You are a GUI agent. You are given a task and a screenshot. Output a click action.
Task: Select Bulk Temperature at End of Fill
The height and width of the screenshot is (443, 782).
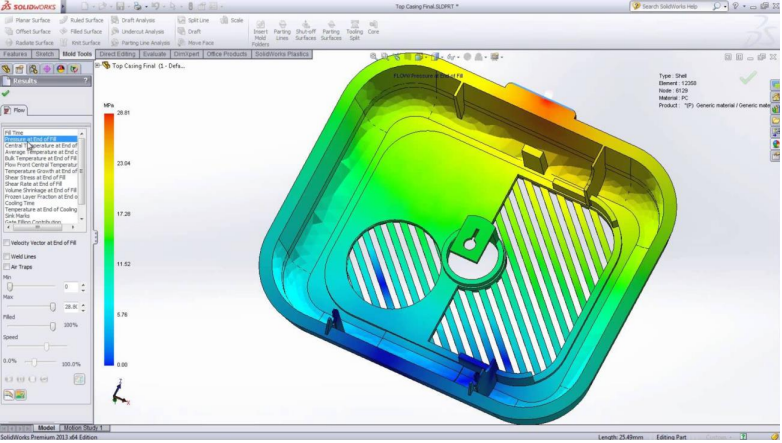40,159
